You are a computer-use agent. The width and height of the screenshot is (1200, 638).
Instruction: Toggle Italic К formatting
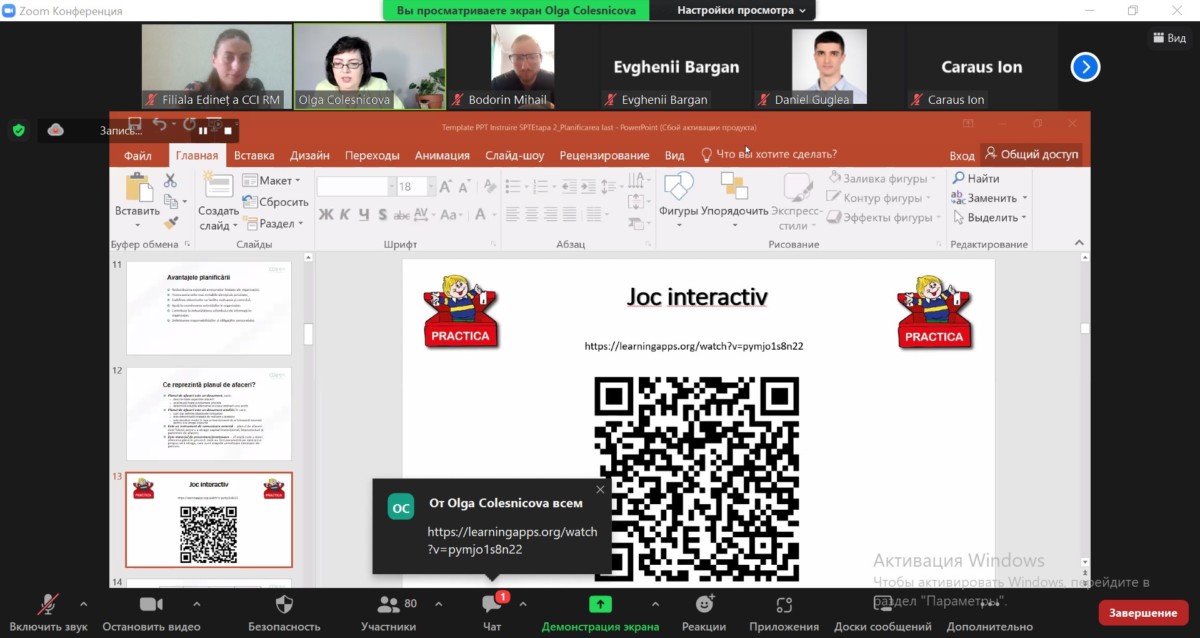(x=345, y=214)
